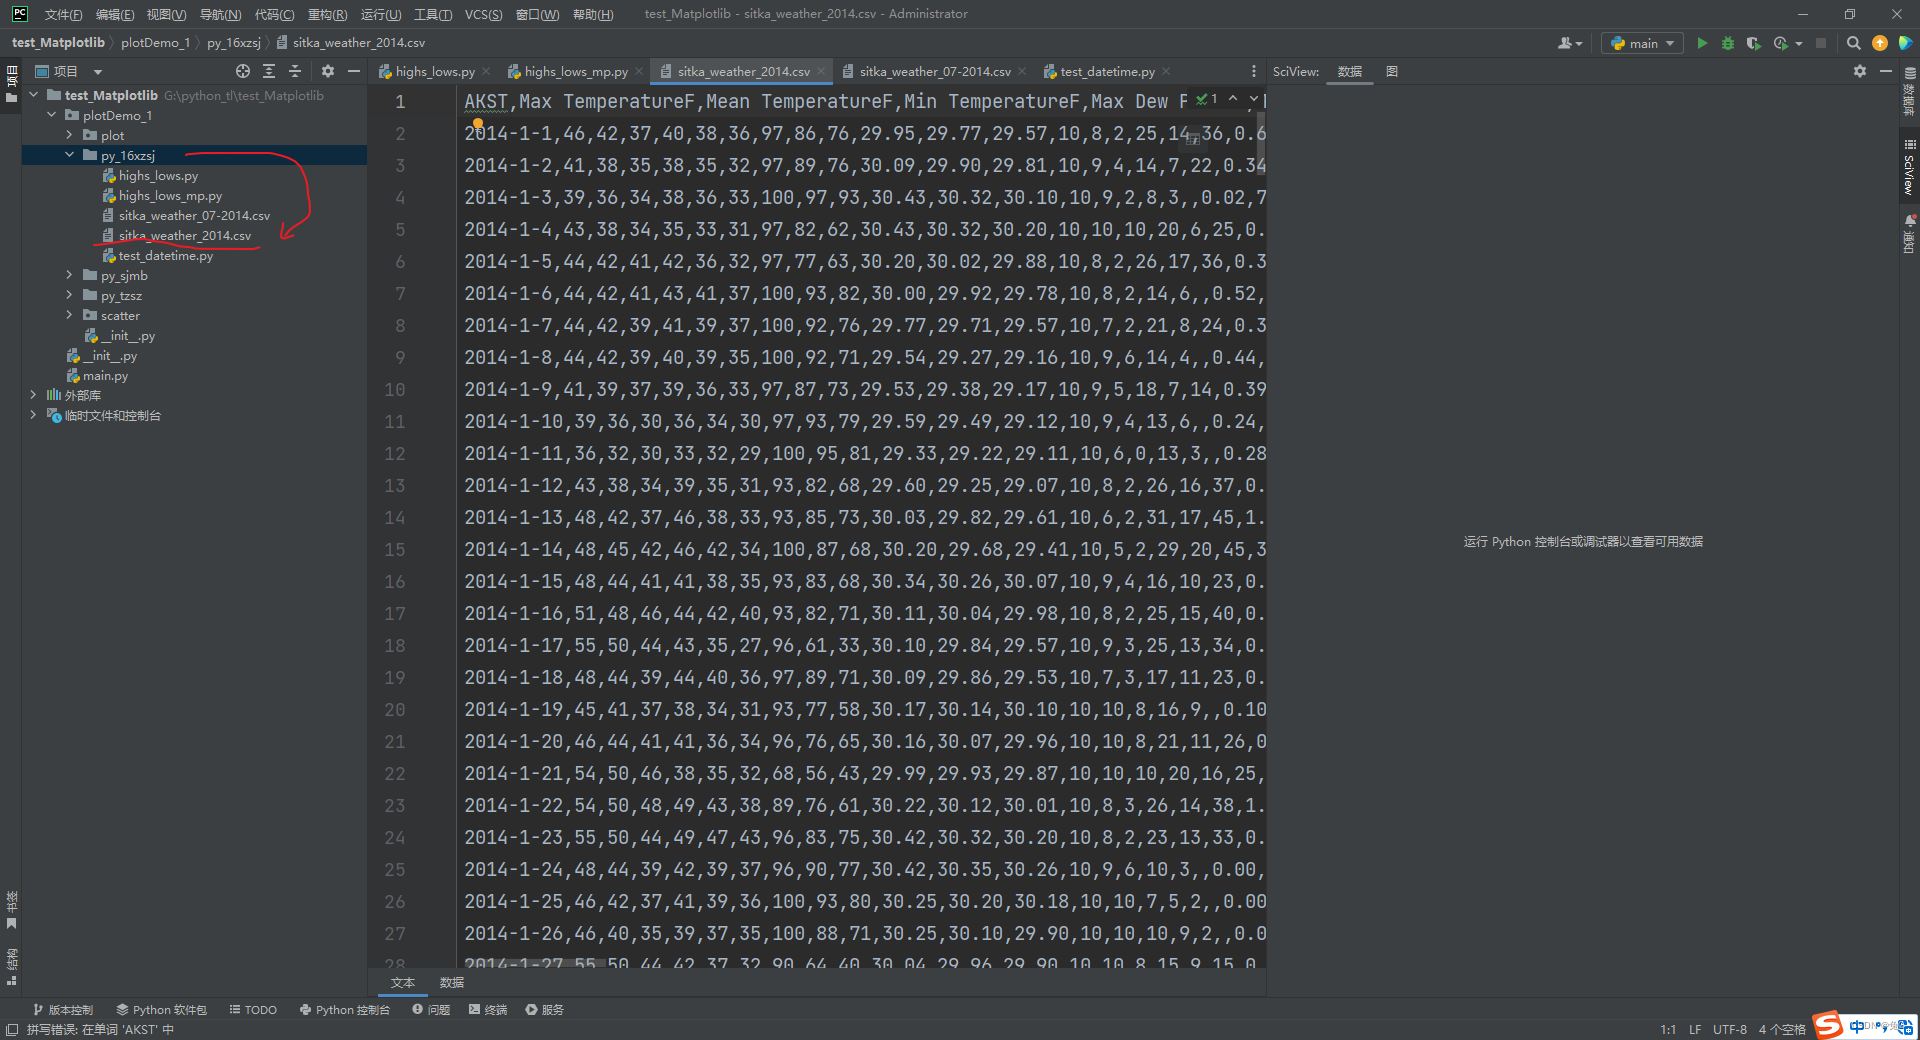Run main with coverage shield icon
Image resolution: width=1920 pixels, height=1040 pixels.
[x=1753, y=43]
